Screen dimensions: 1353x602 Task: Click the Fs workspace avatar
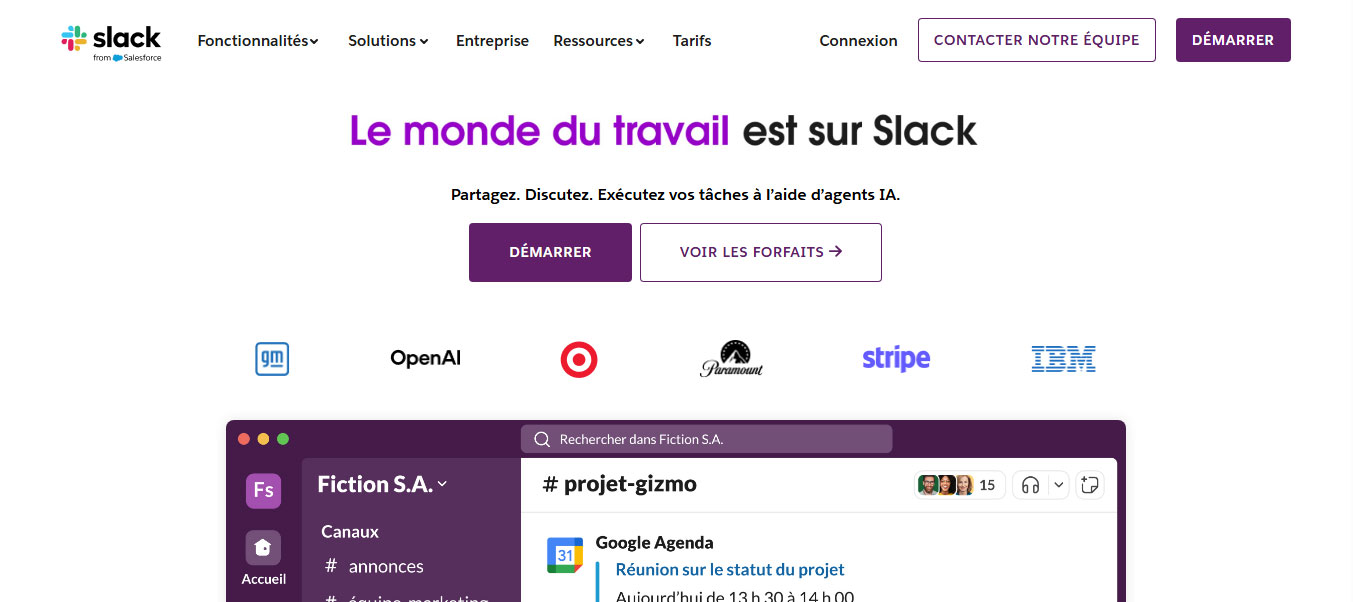[264, 490]
